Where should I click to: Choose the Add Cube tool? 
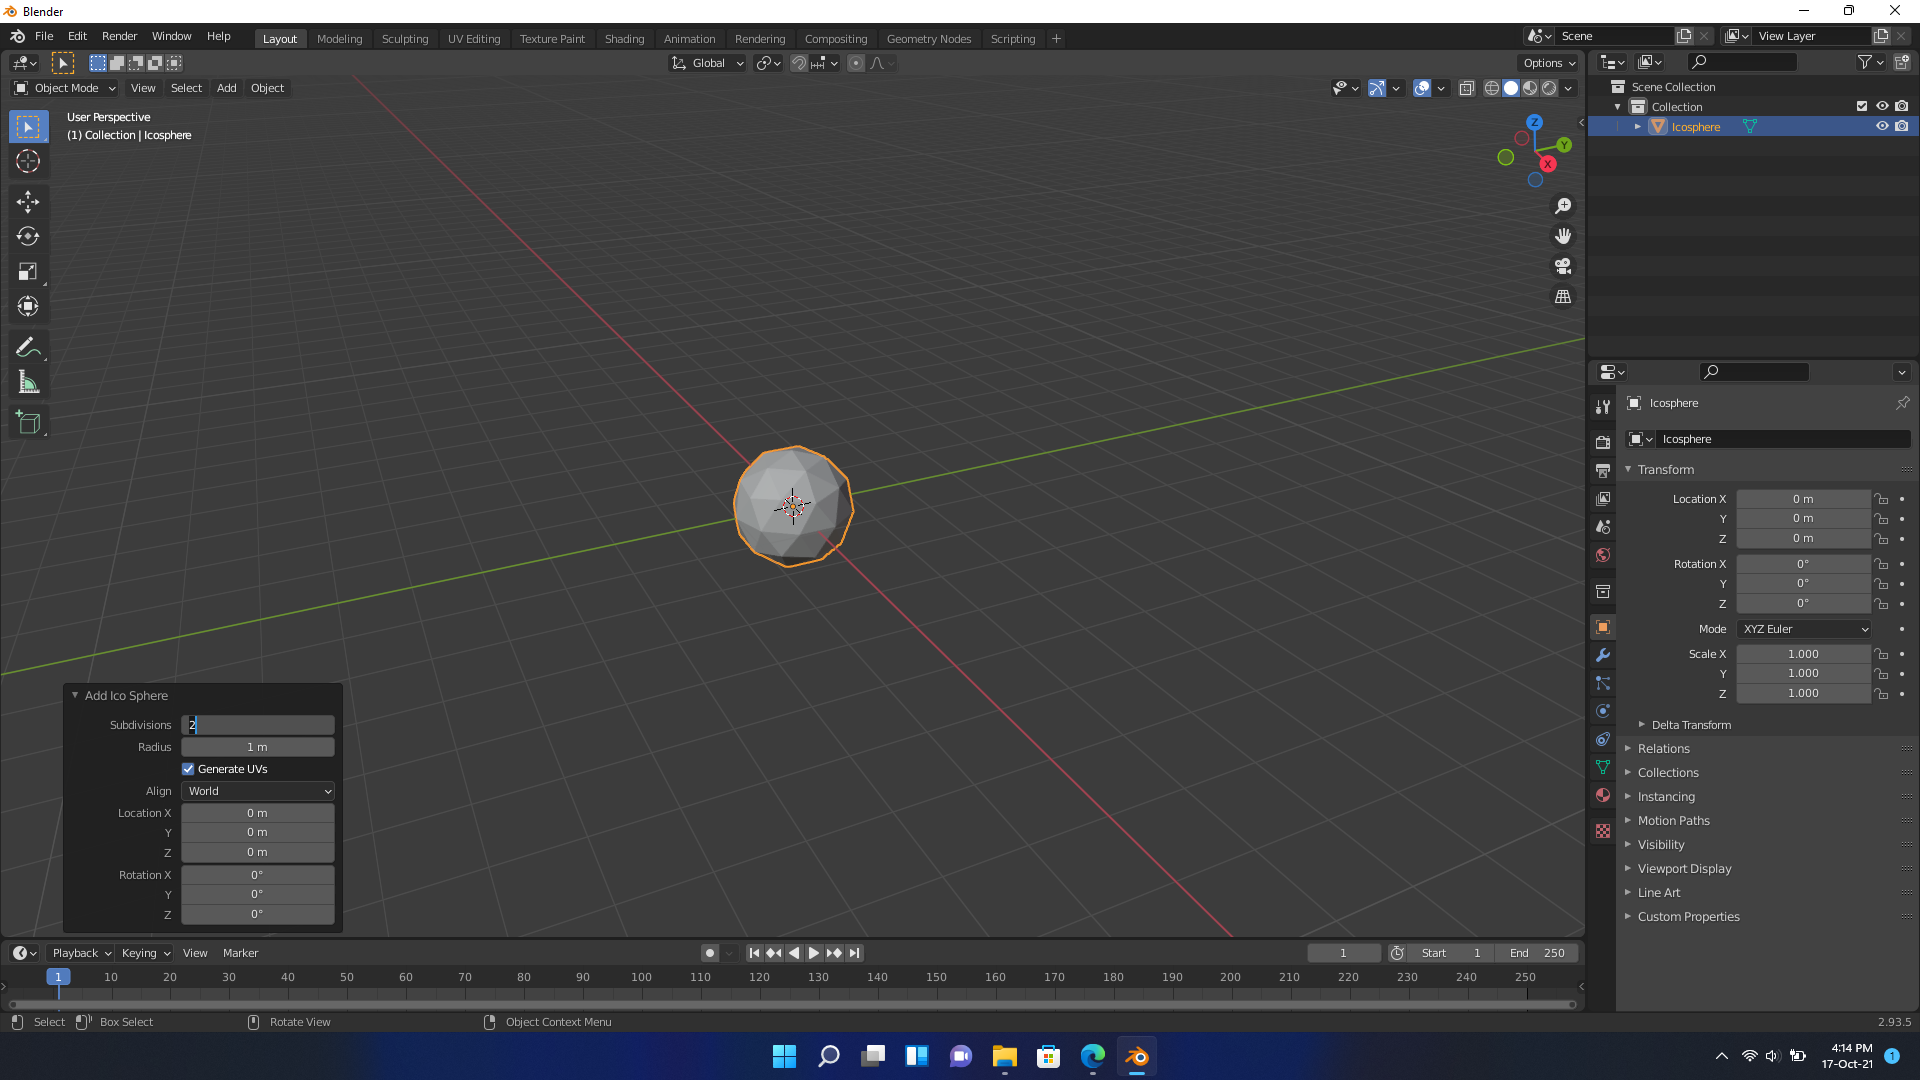[x=28, y=423]
